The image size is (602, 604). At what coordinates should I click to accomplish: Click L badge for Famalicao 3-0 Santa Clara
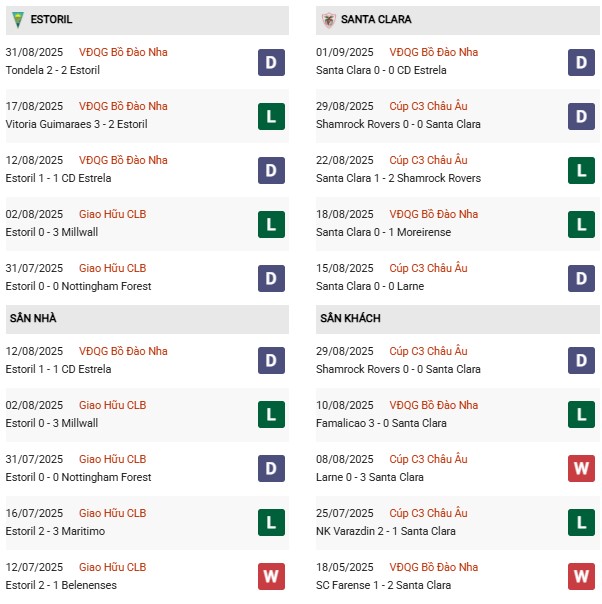(583, 415)
